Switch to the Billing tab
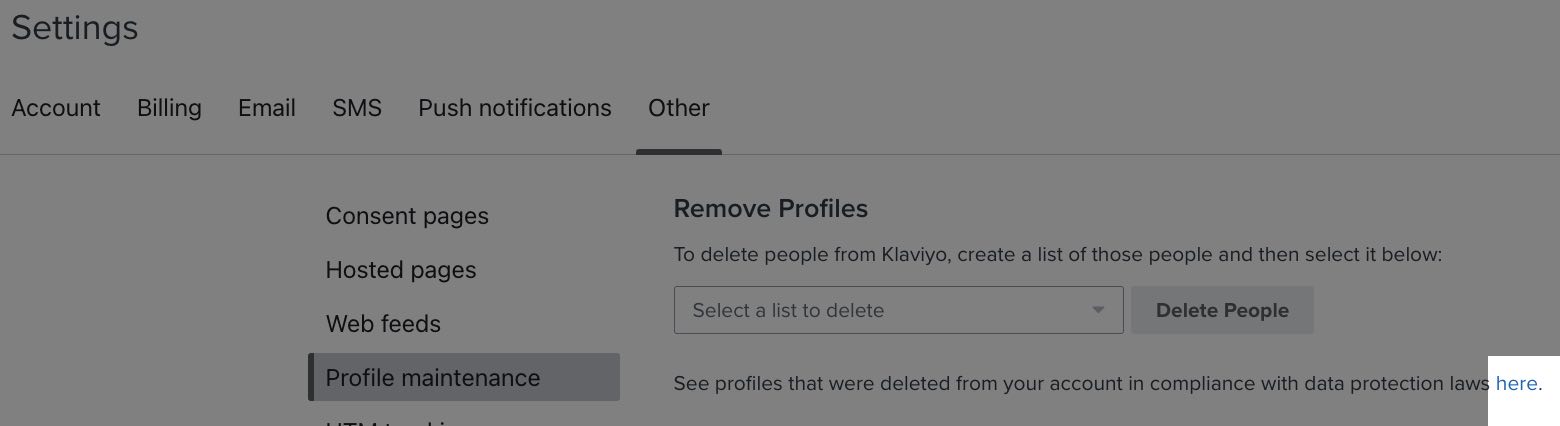Viewport: 1560px width, 426px height. coord(169,108)
